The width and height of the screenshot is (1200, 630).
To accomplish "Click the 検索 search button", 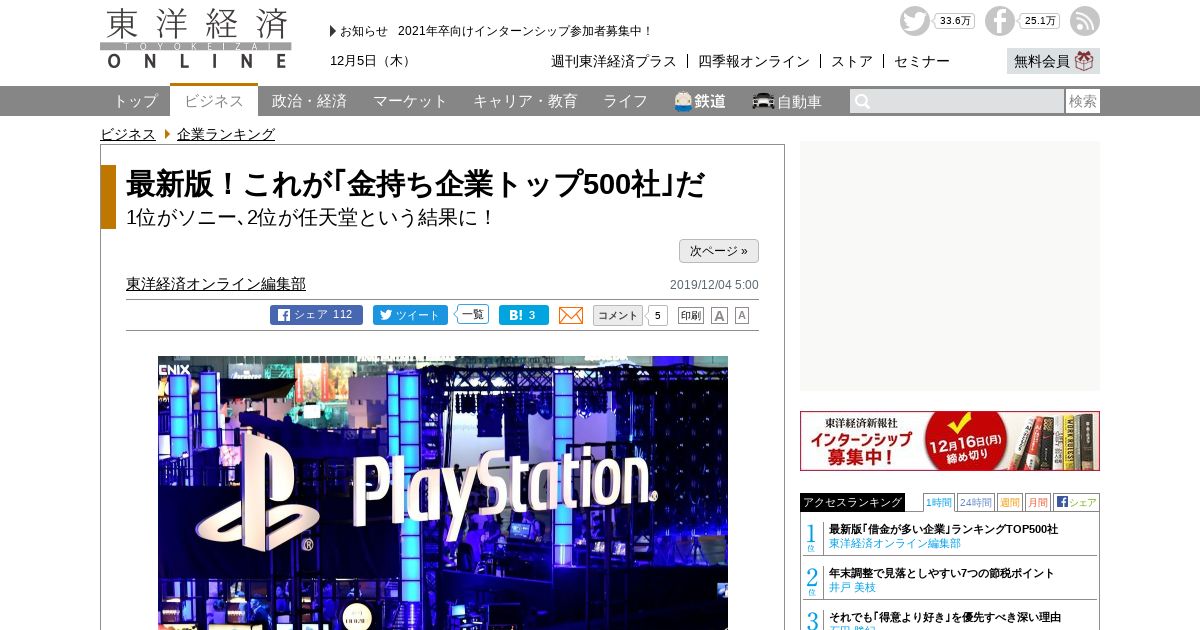I will 1083,101.
